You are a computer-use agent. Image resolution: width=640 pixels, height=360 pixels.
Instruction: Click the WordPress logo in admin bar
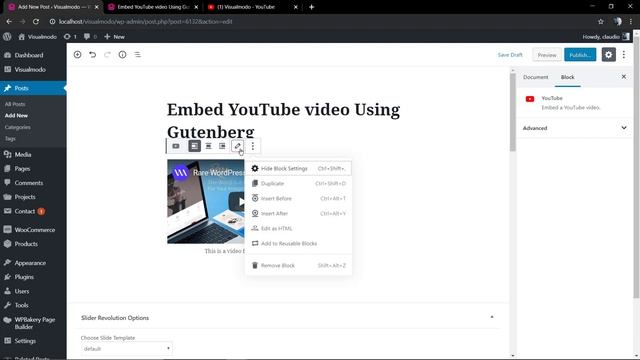click(x=7, y=36)
